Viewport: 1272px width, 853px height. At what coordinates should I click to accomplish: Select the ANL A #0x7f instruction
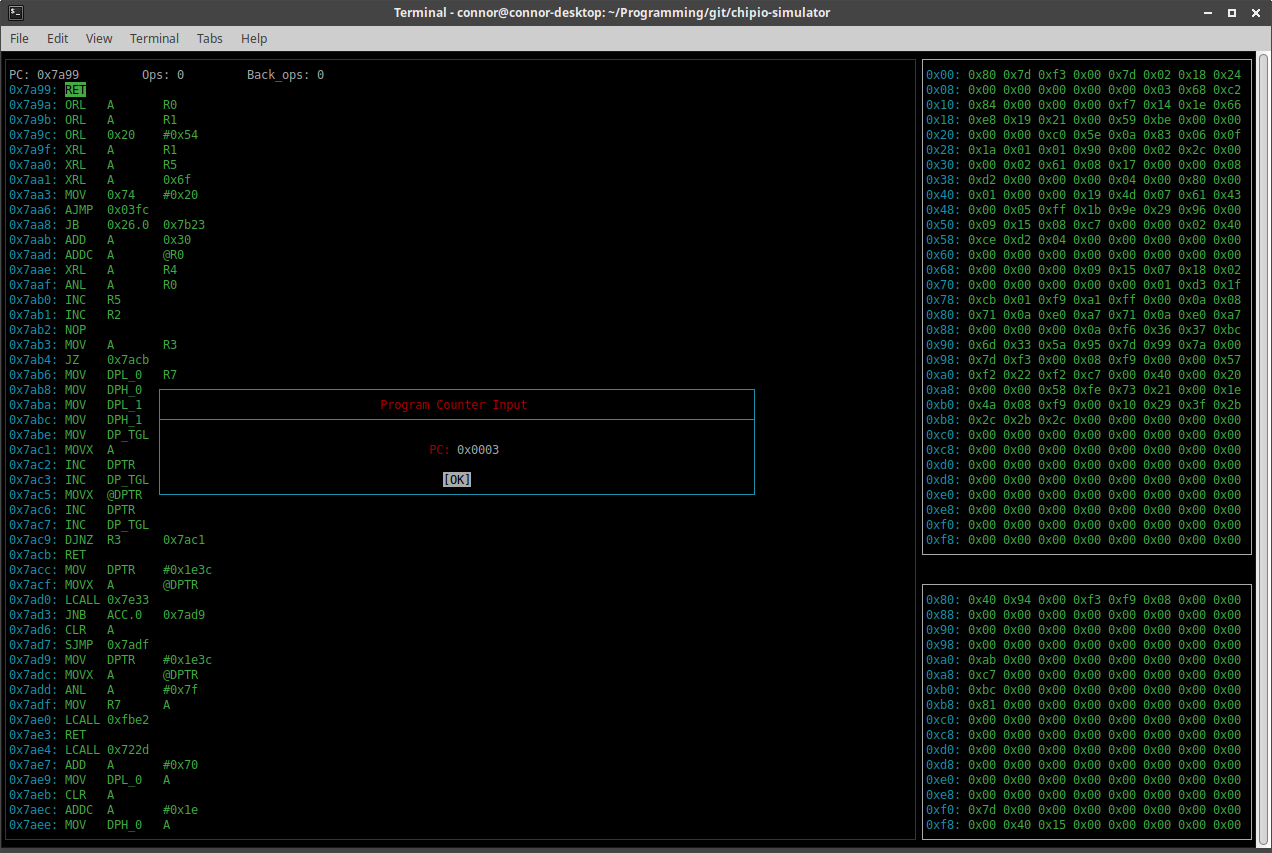[104, 690]
